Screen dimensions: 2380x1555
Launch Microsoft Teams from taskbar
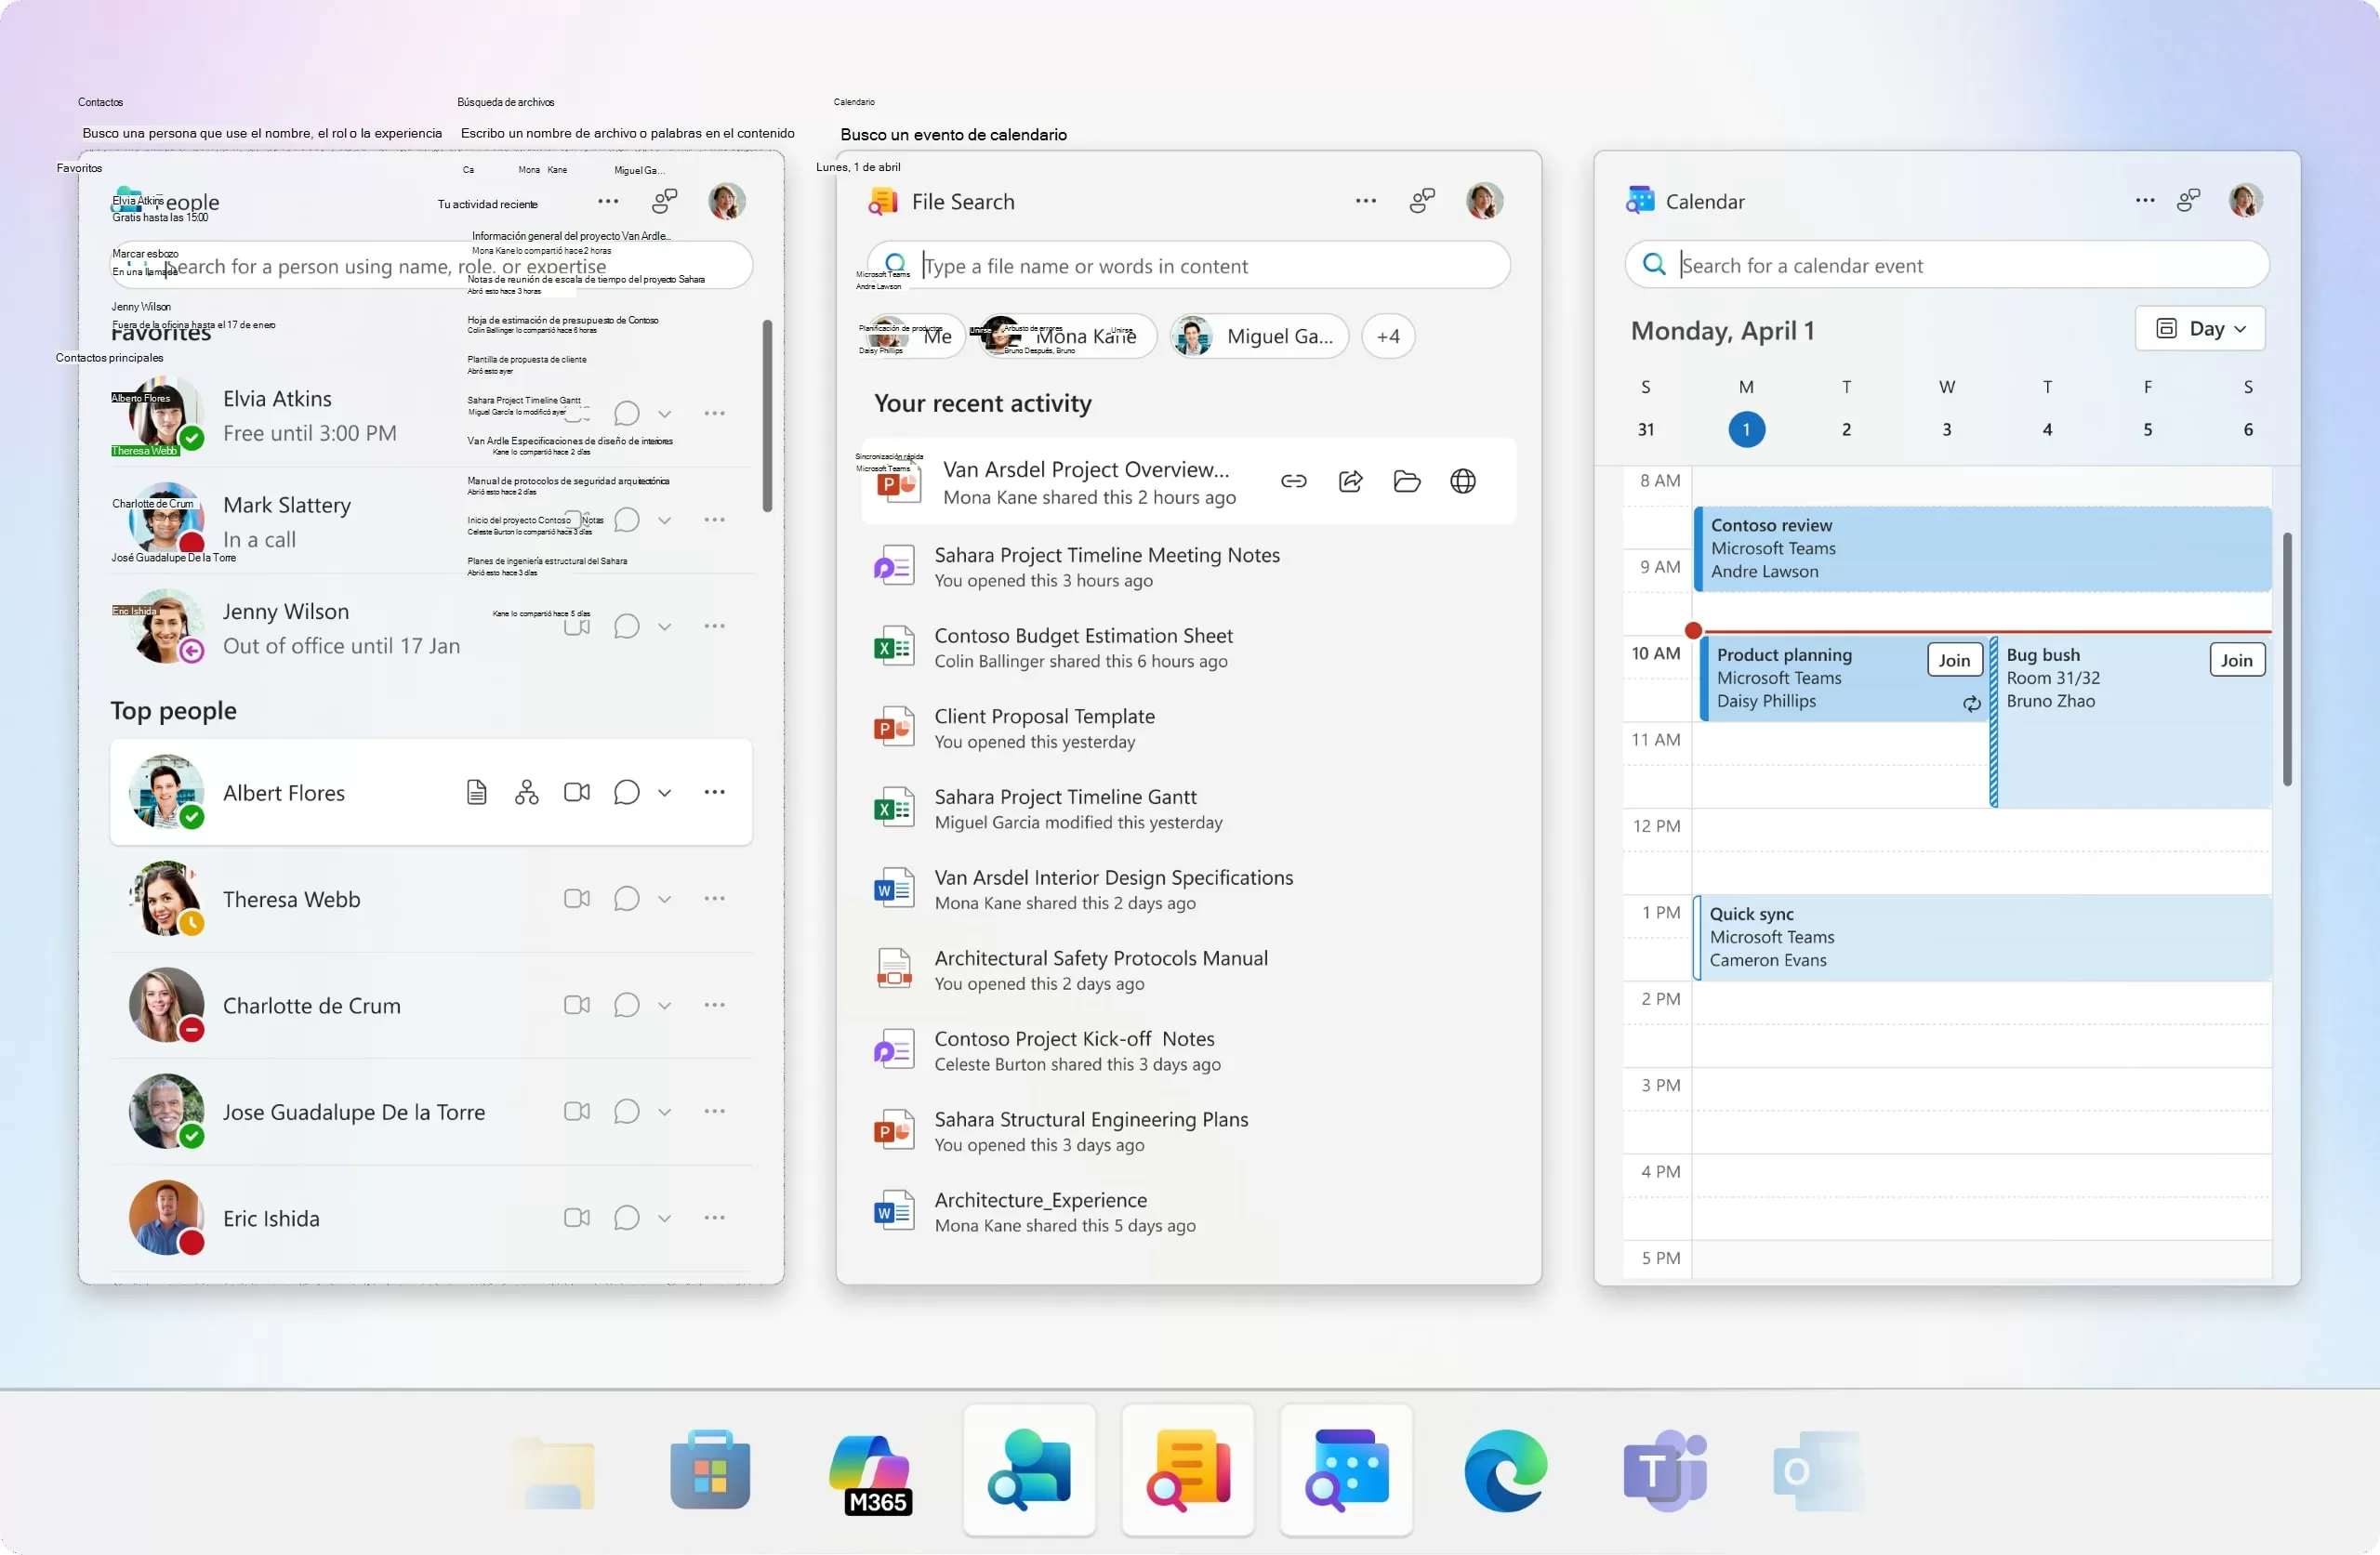click(1664, 1471)
